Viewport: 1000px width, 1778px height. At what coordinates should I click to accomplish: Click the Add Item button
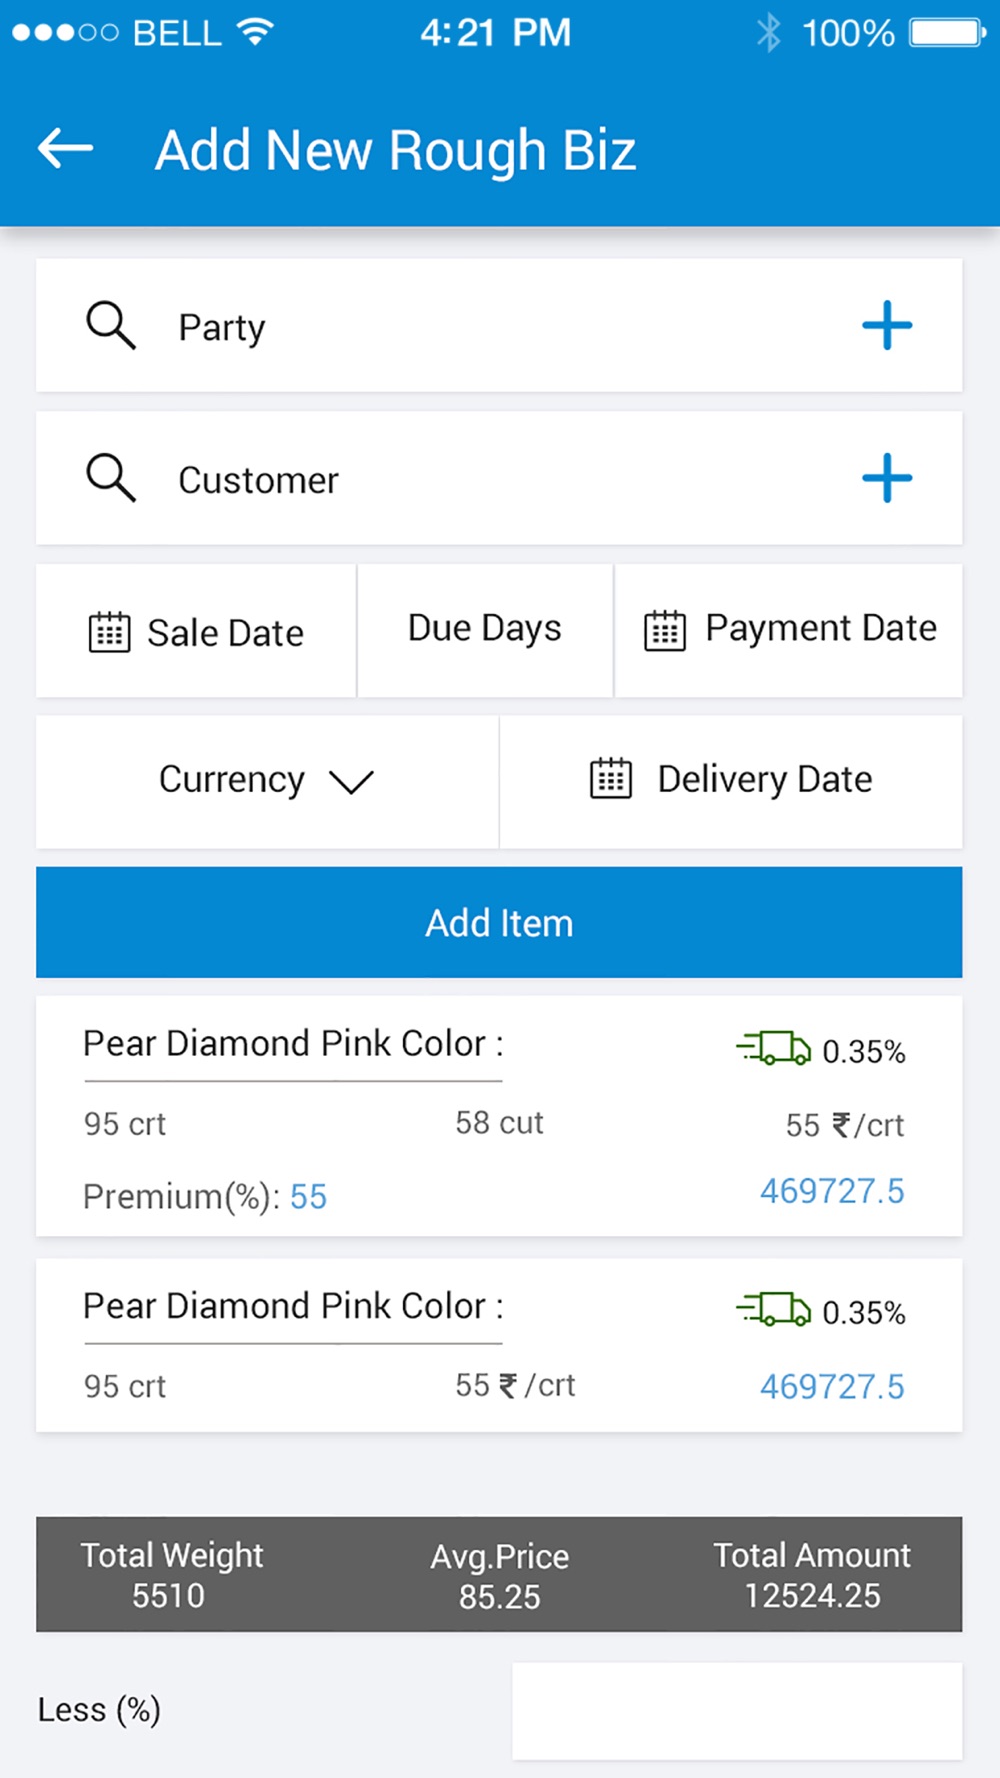click(x=499, y=922)
